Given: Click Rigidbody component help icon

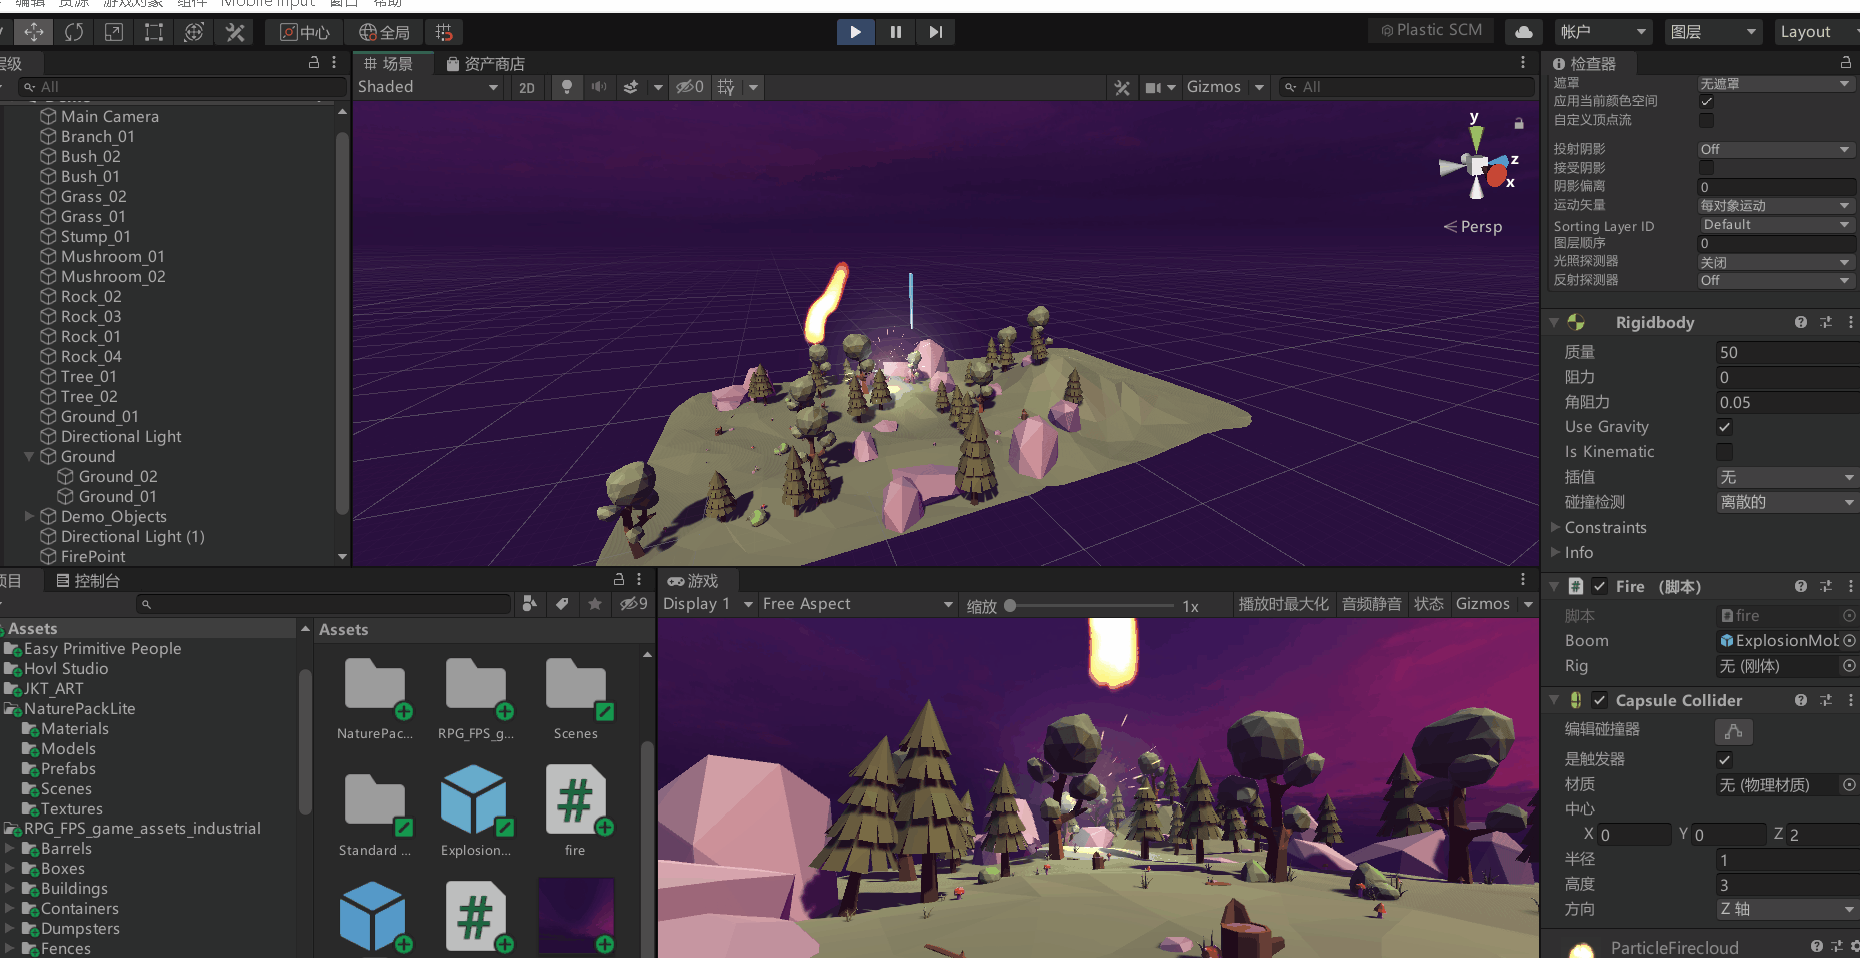Looking at the screenshot, I should 1801,322.
